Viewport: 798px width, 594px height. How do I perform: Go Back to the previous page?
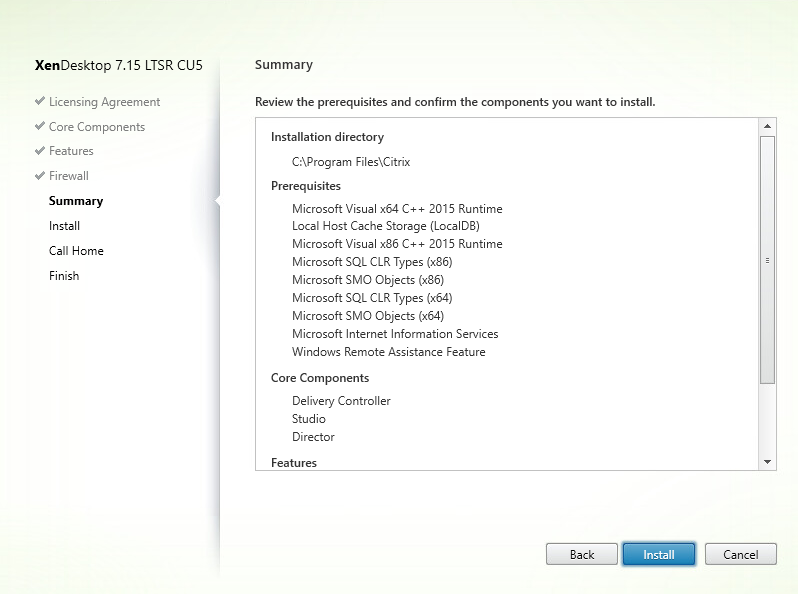coord(582,554)
